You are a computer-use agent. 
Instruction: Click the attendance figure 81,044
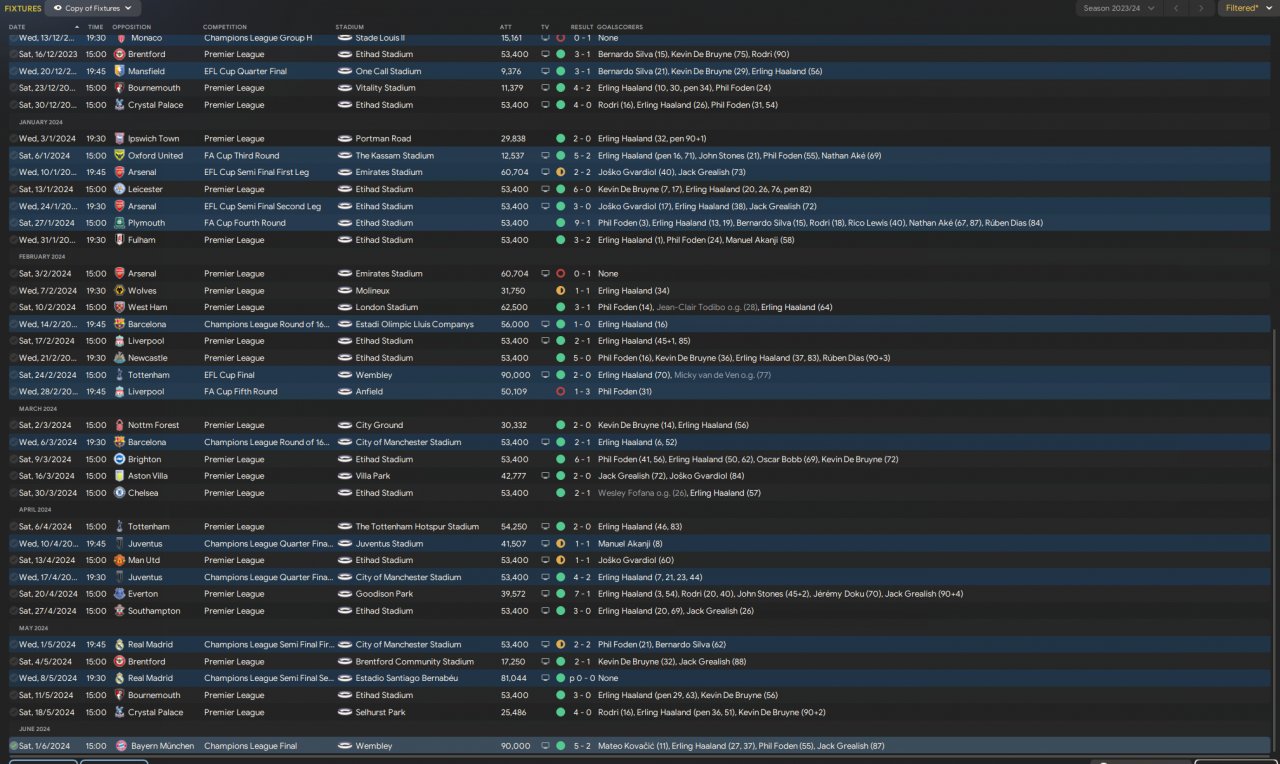(x=514, y=678)
